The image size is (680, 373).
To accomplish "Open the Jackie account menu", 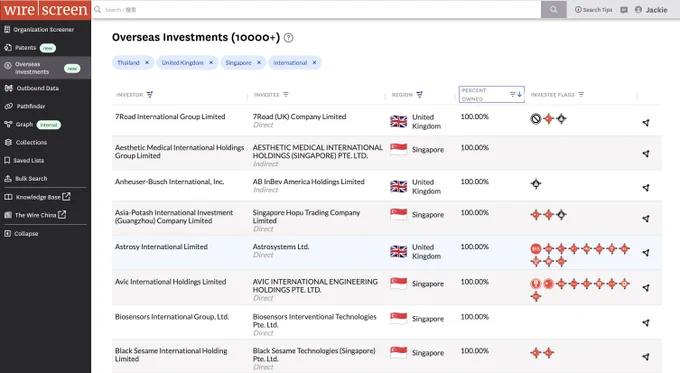I will point(651,10).
